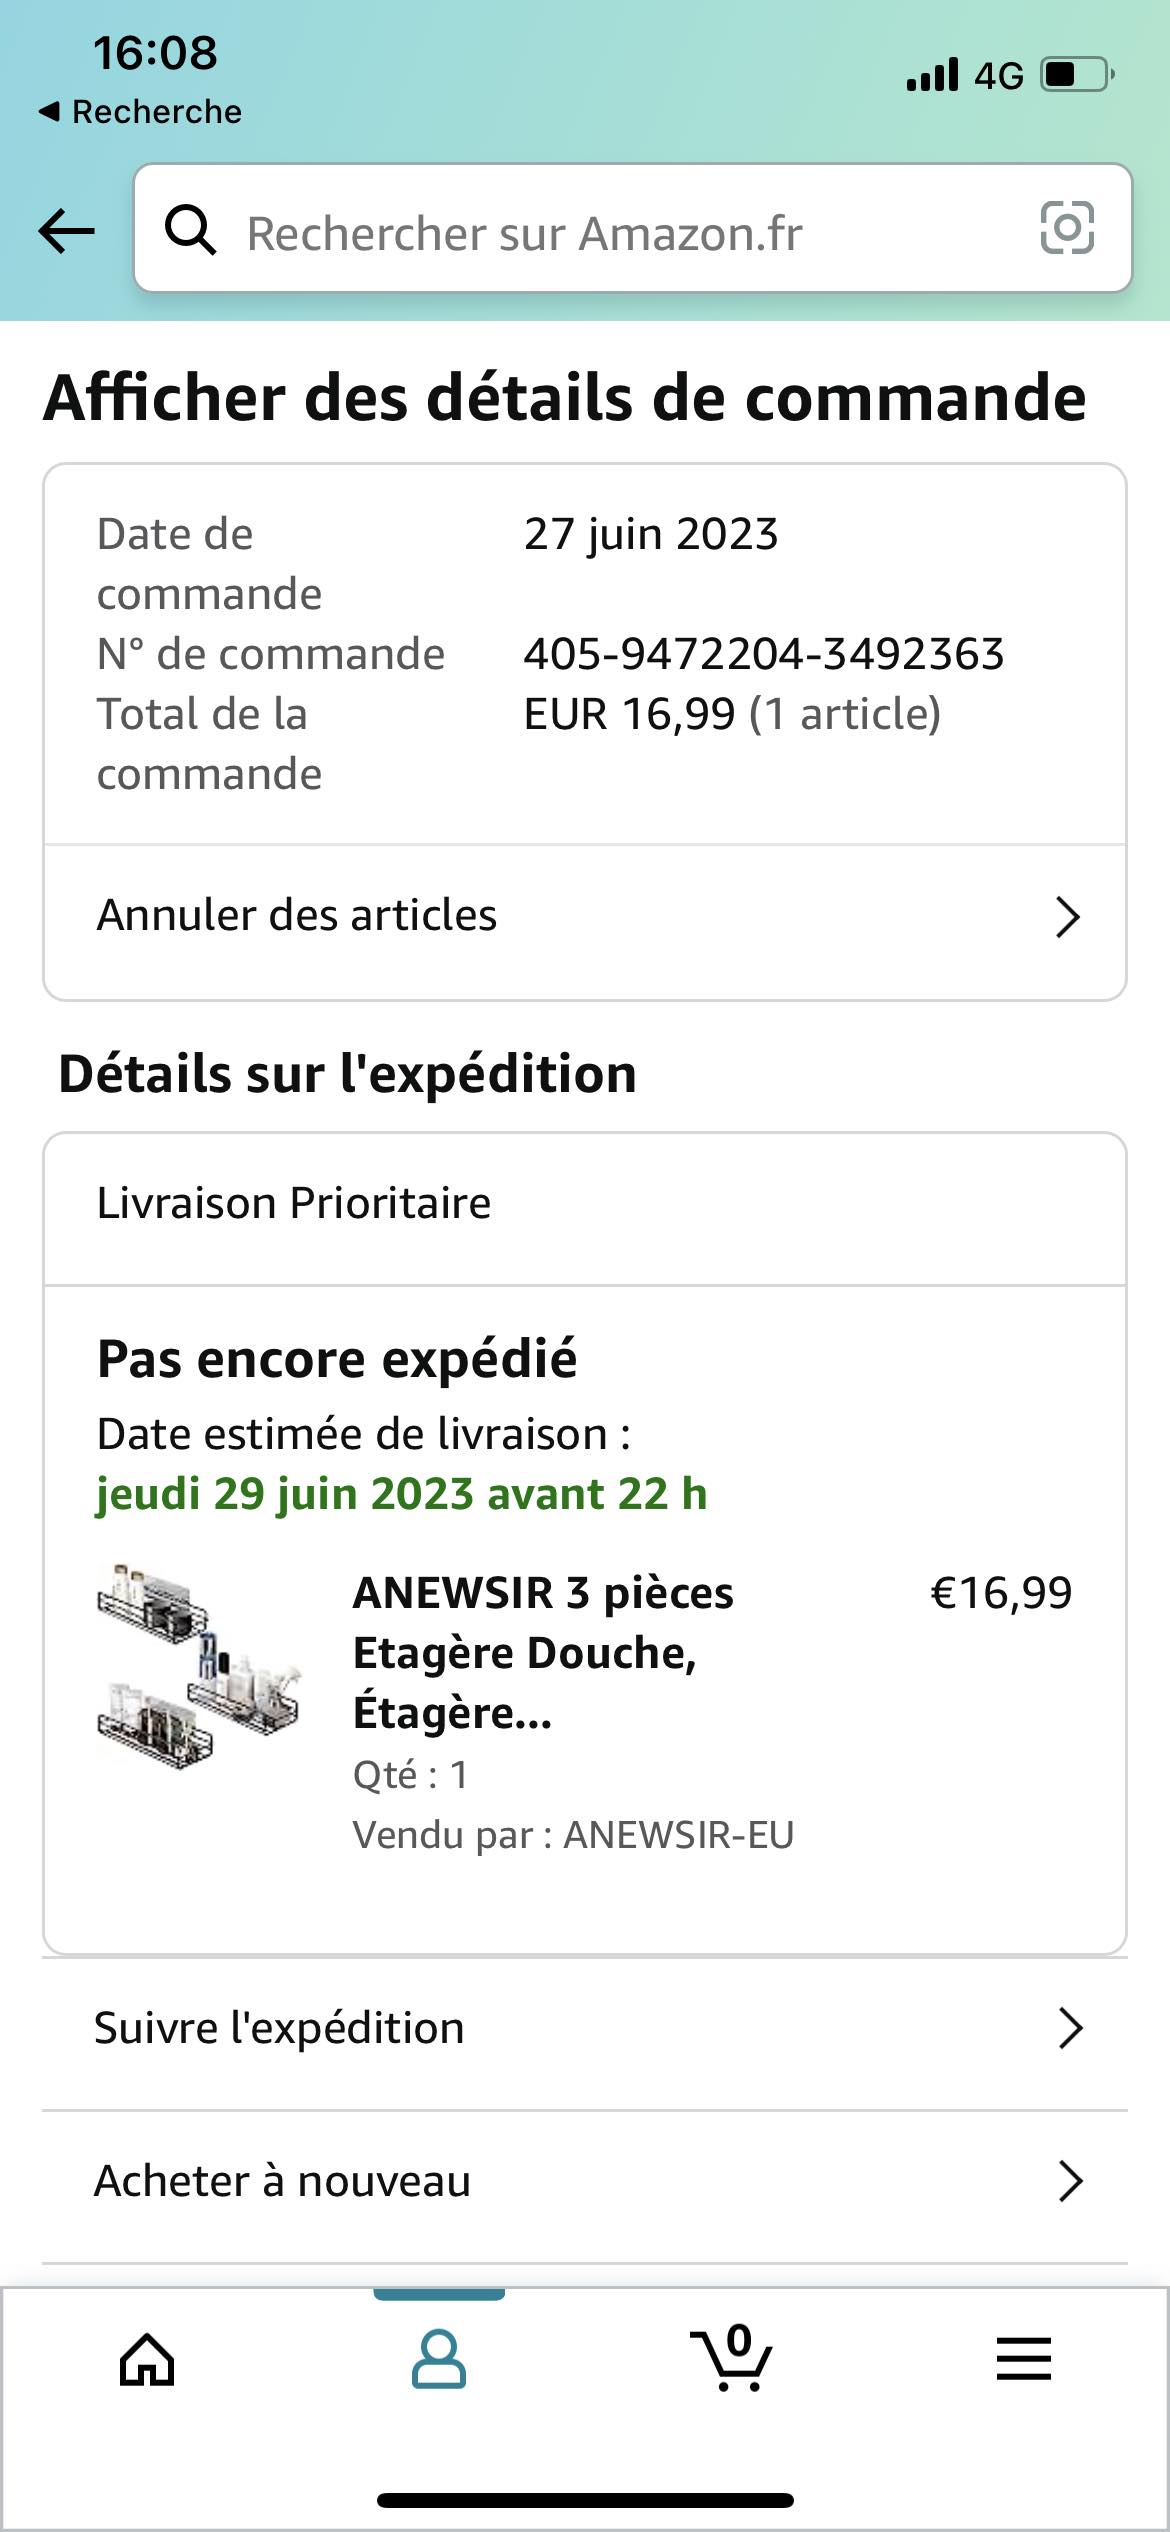Open the account profile tab icon

(x=439, y=2360)
